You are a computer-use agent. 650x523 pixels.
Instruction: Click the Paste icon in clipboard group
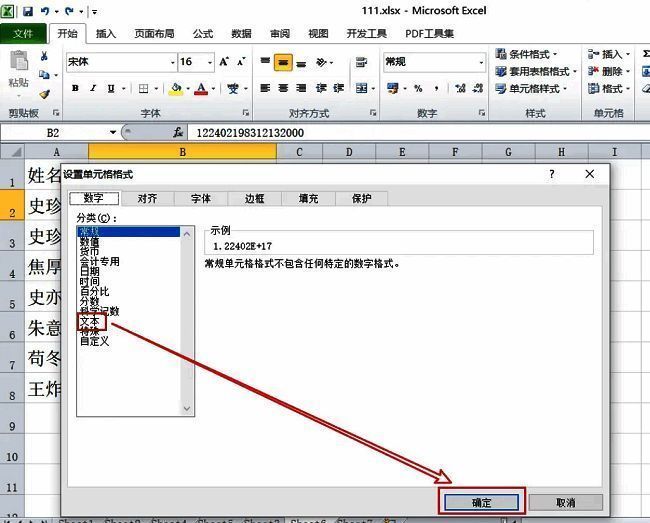(x=17, y=72)
